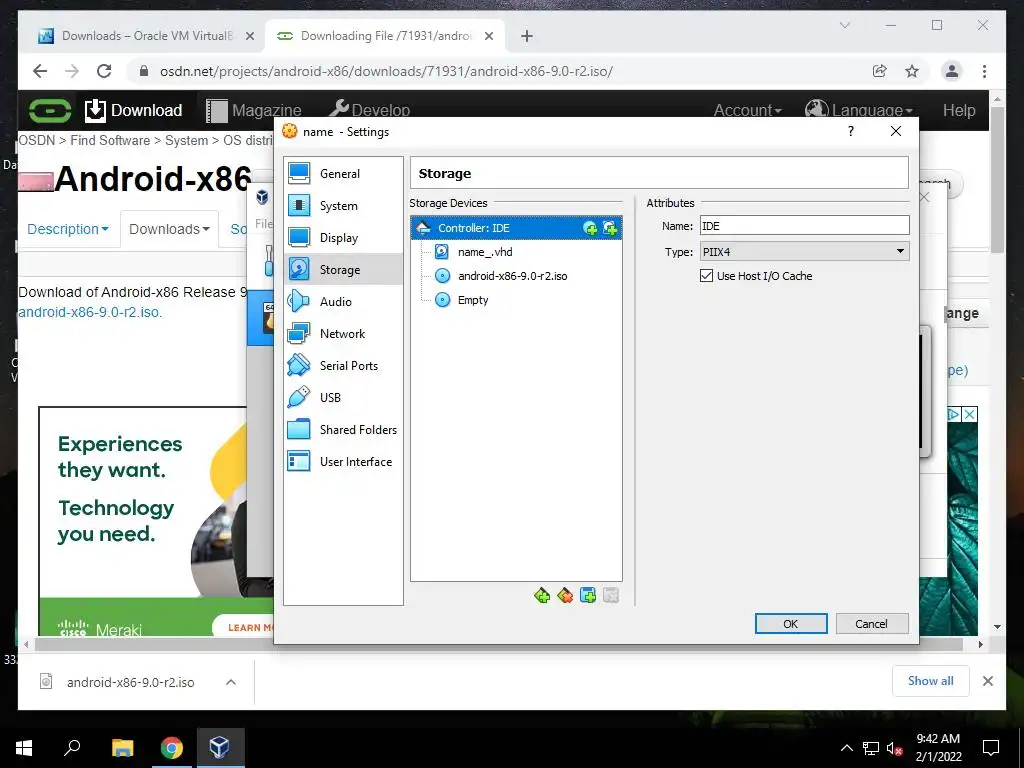Expand the Downloads tab dropdown
1024x768 pixels.
(169, 229)
